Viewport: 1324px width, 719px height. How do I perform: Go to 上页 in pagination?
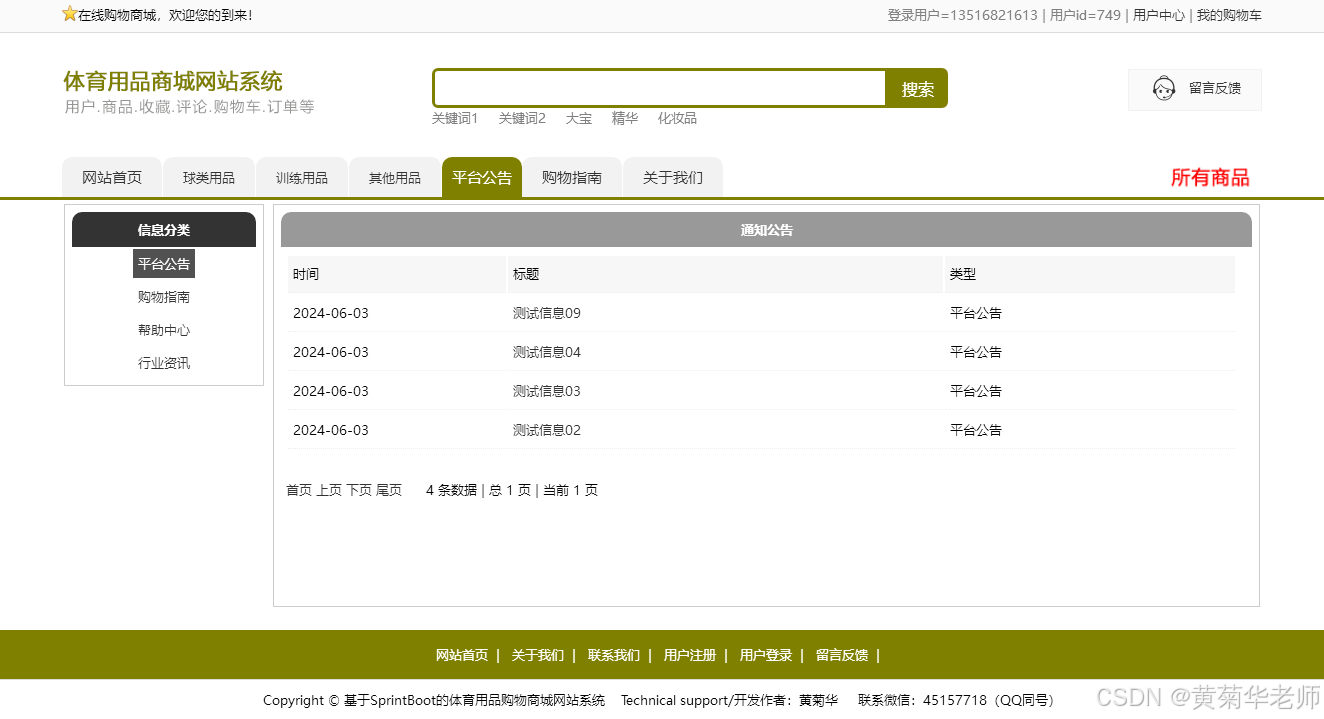pos(329,490)
